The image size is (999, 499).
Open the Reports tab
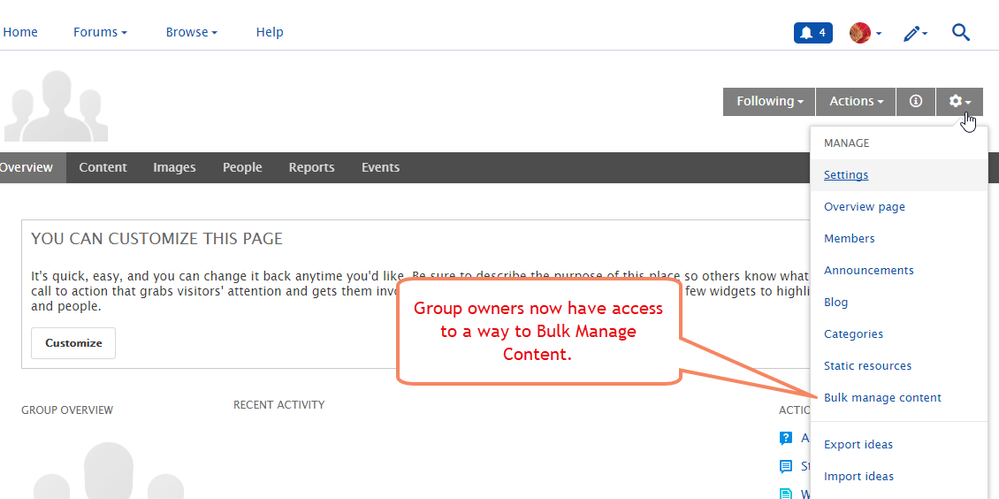click(x=311, y=167)
